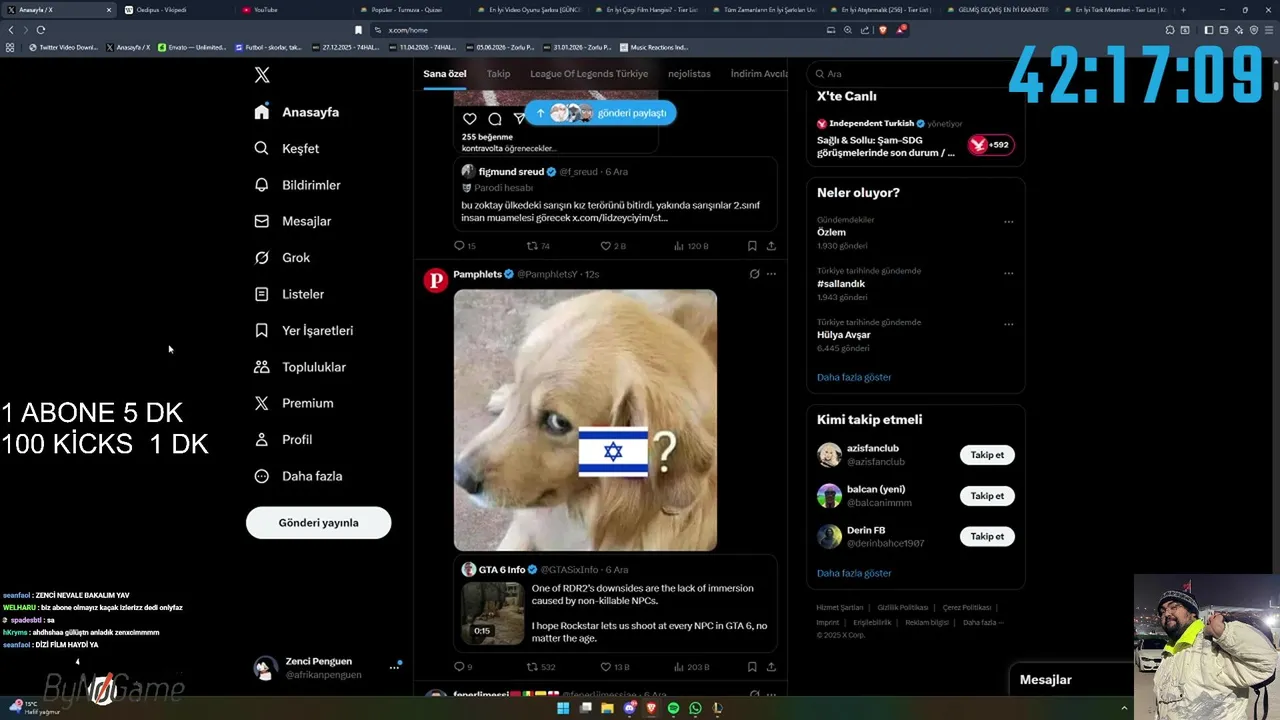
Task: Follow azisfanclub with Takip et
Action: tap(987, 455)
